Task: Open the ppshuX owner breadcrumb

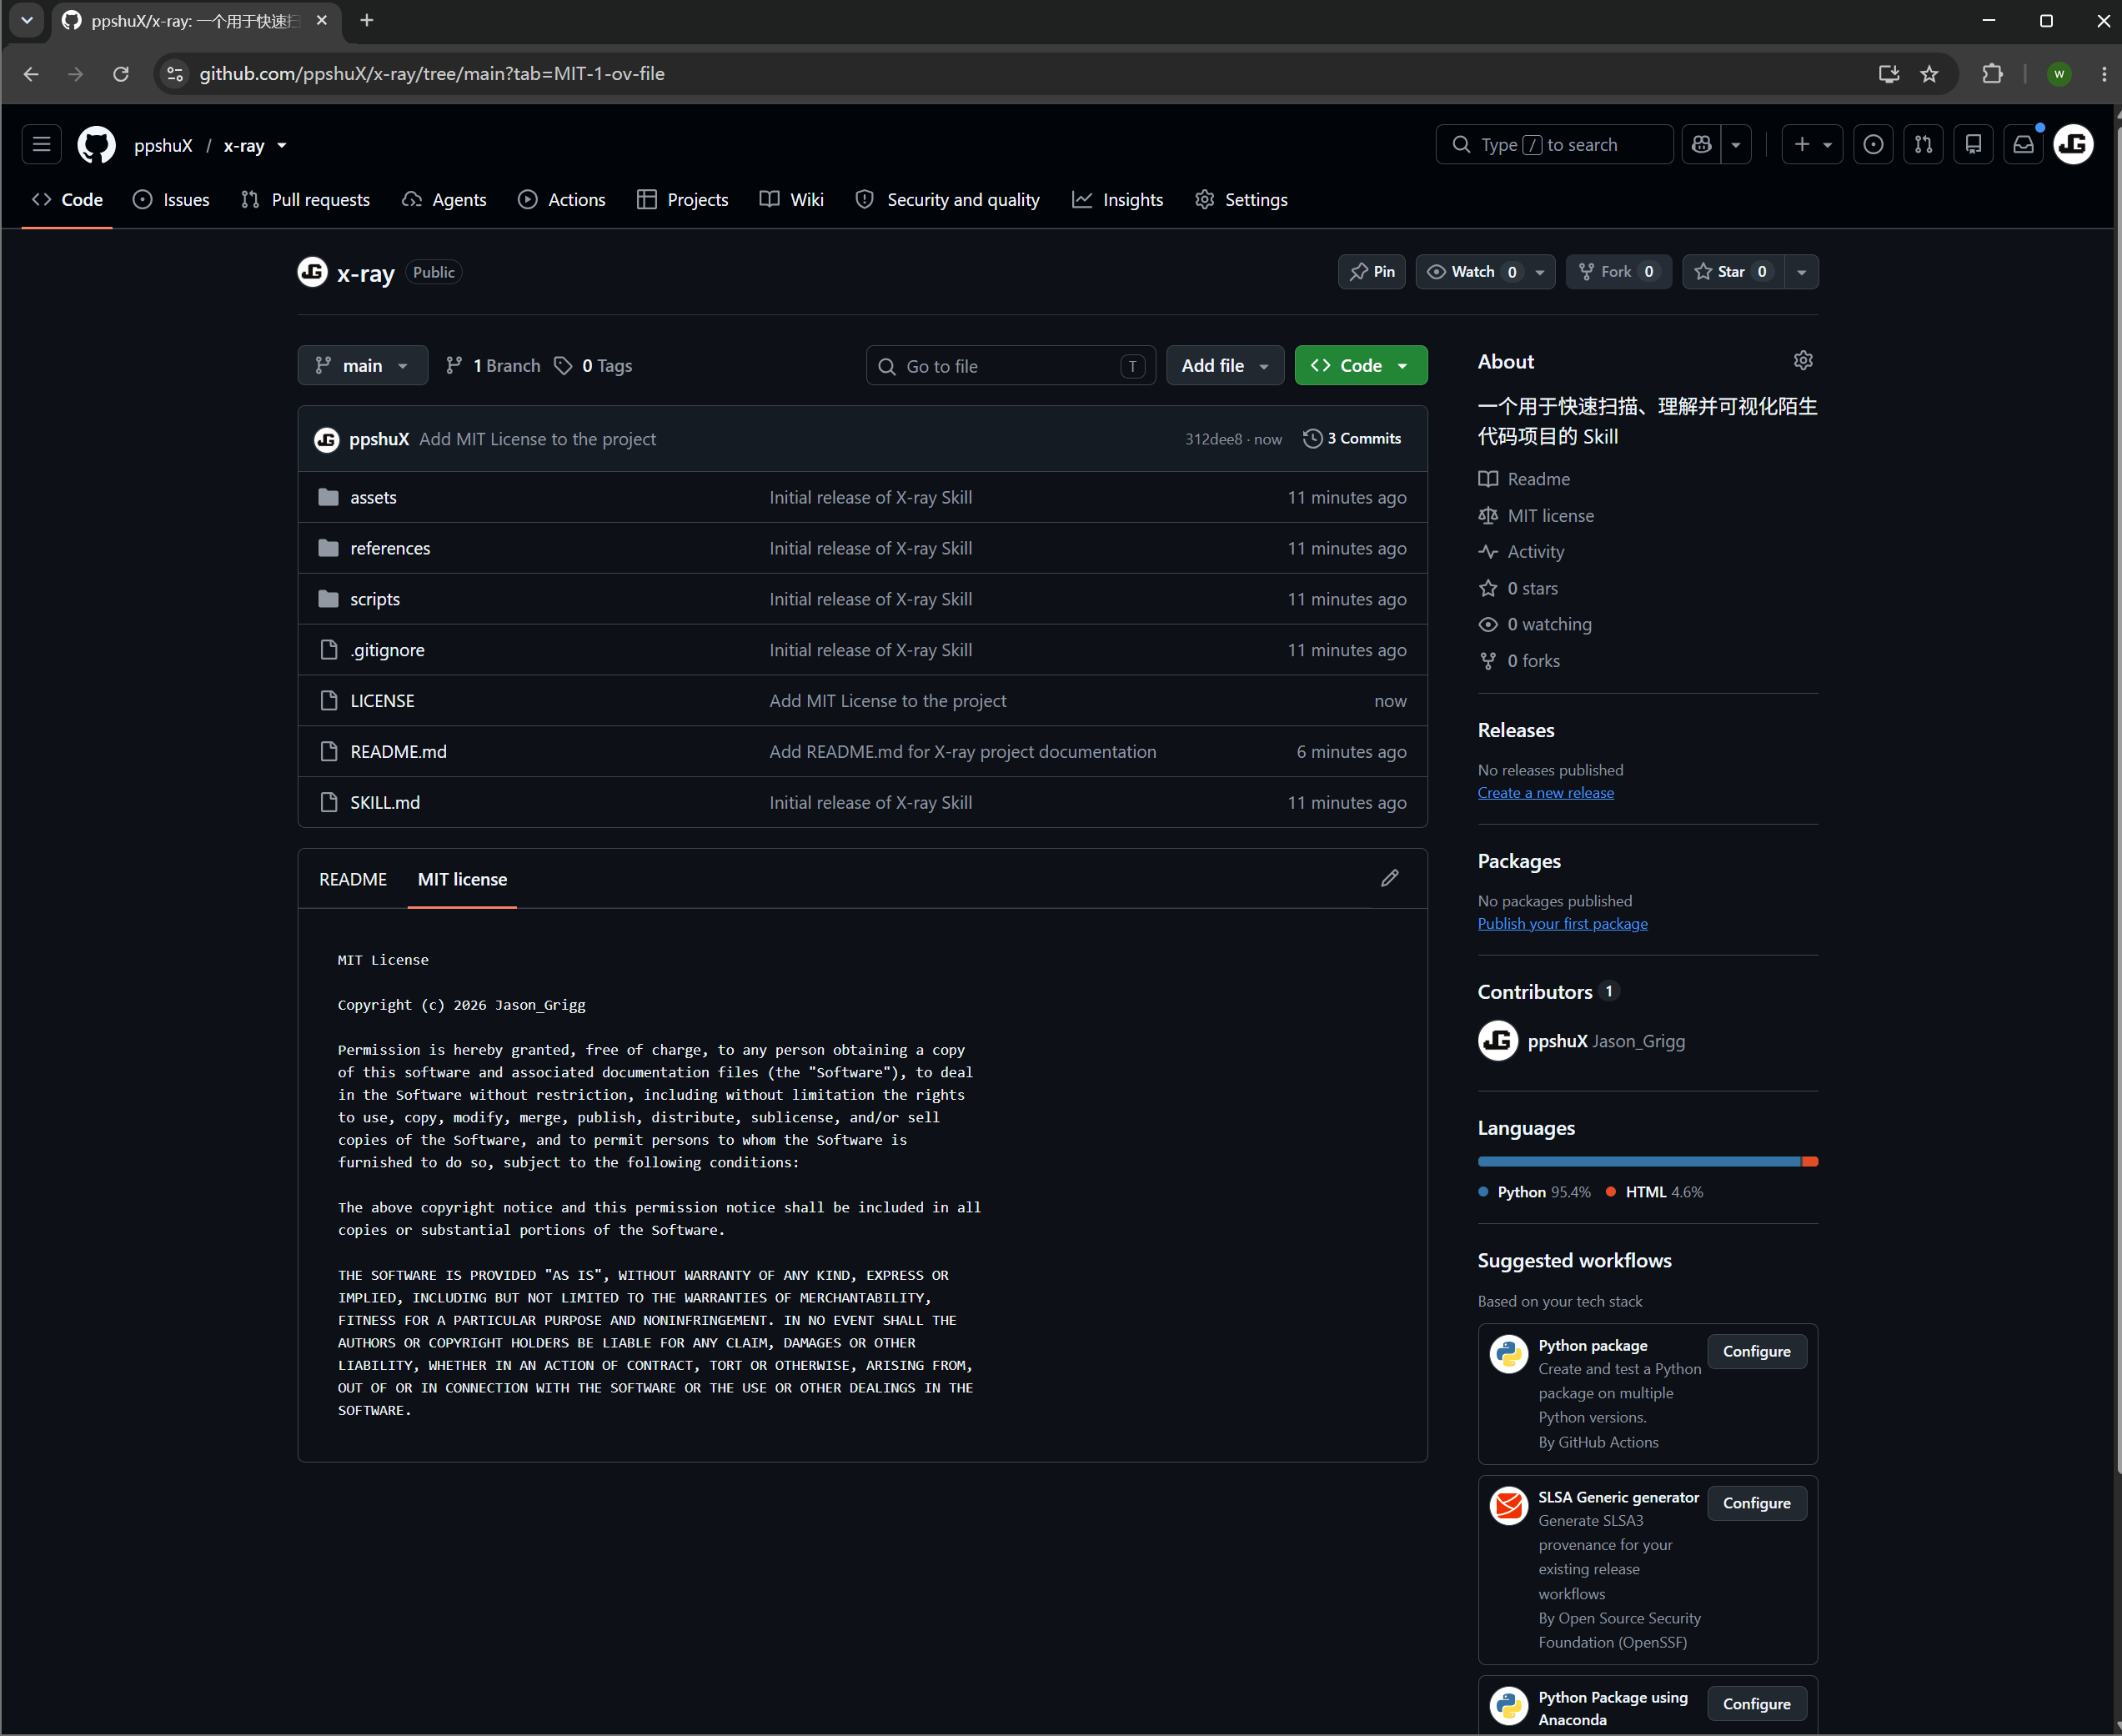Action: [163, 146]
